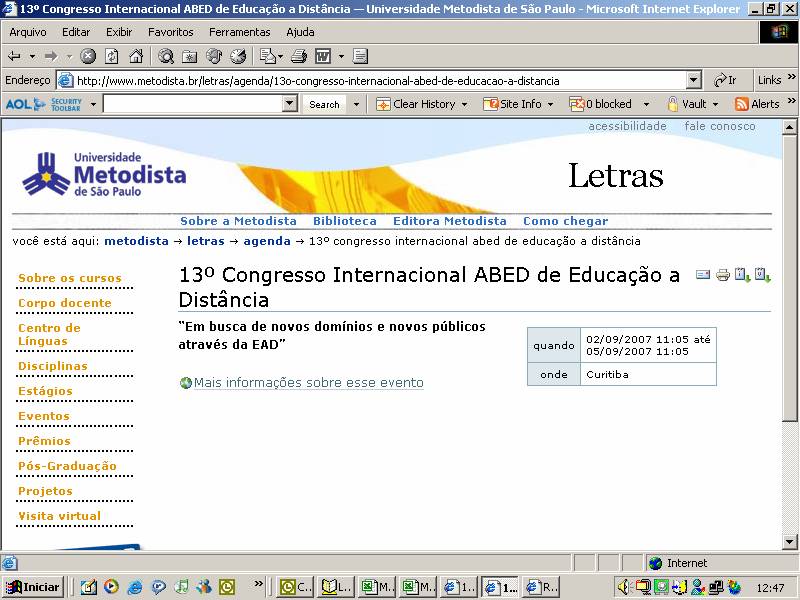Click the Biblioteca navigation link
The image size is (800, 600).
pos(344,221)
